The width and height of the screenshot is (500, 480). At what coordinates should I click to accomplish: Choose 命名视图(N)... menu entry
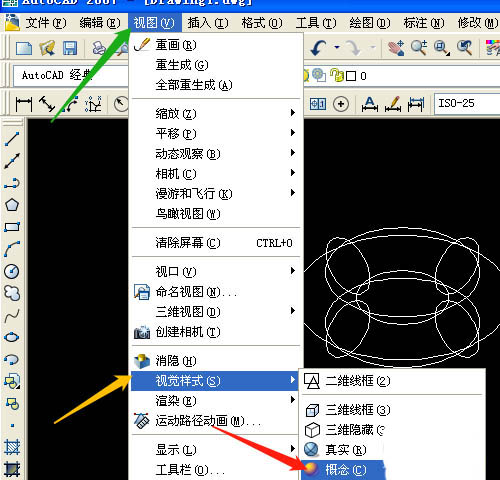click(x=216, y=292)
